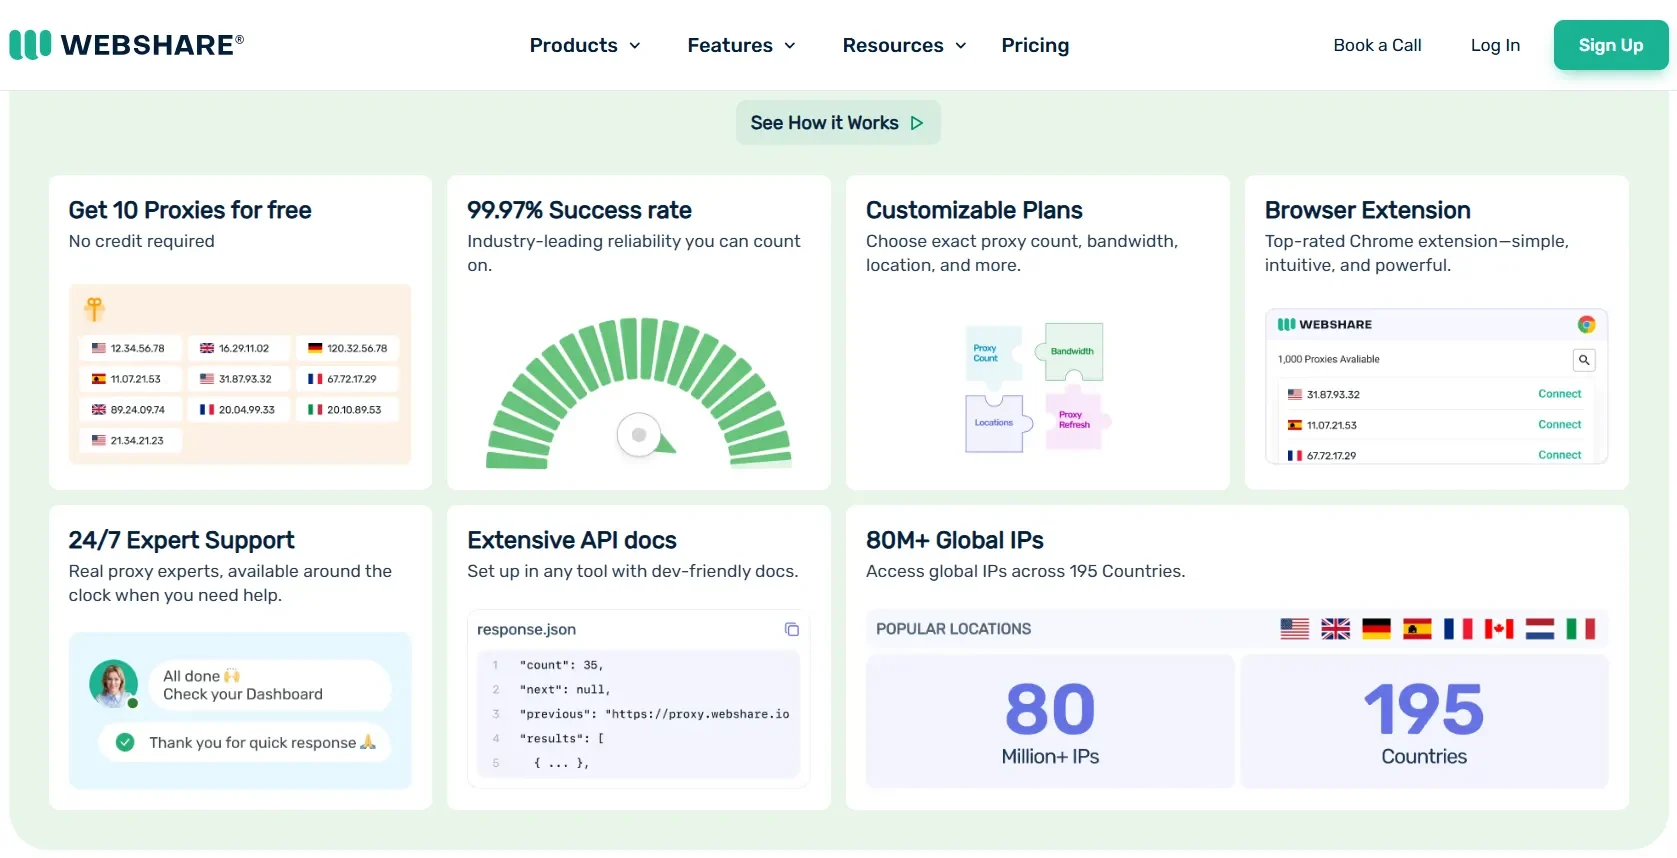Click the Canada flag in Popular Locations
The height and width of the screenshot is (858, 1677).
pos(1499,629)
